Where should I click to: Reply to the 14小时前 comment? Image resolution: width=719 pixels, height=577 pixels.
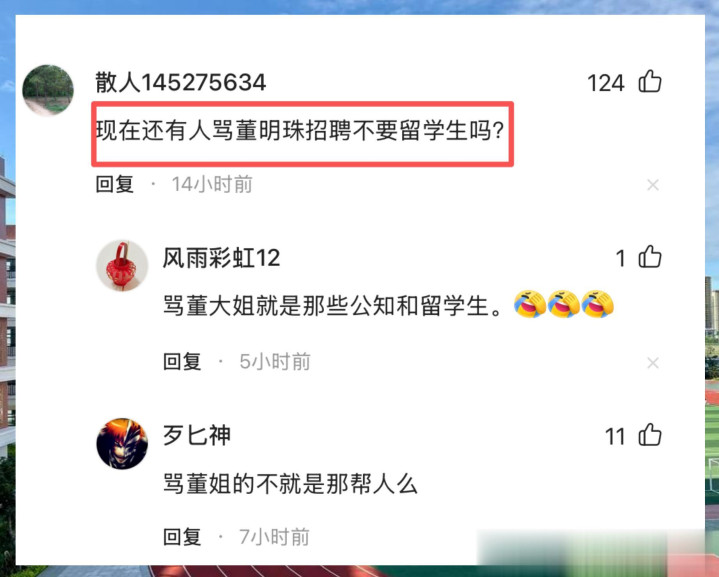coord(115,184)
